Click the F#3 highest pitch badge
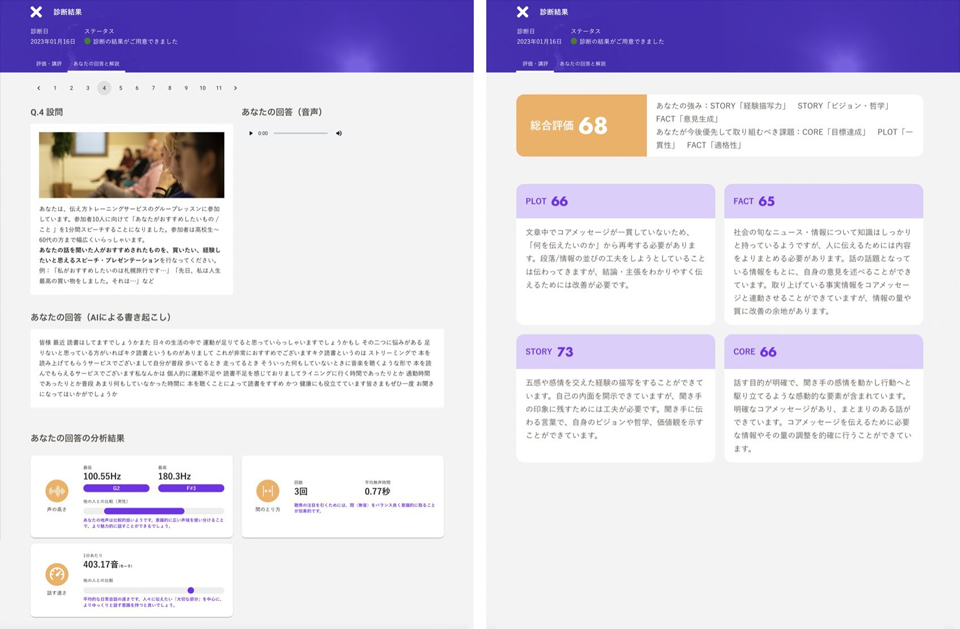Viewport: 960px width, 629px height. [191, 488]
